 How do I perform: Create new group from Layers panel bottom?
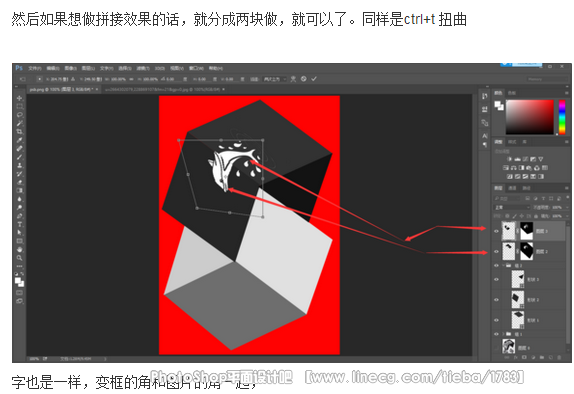pyautogui.click(x=541, y=357)
